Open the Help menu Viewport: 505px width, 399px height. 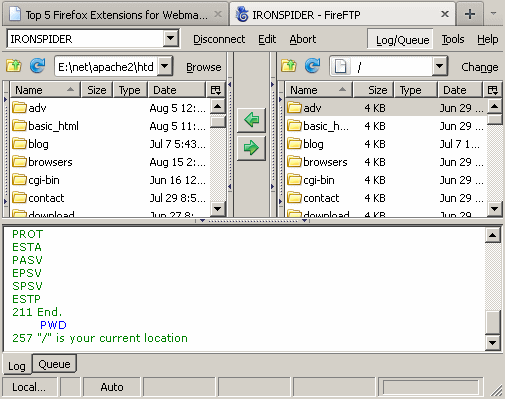point(488,39)
